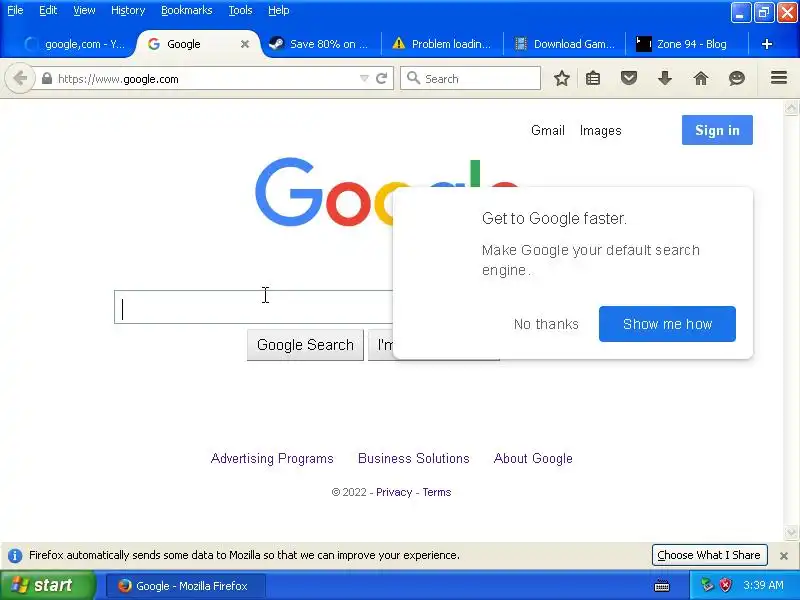Click the Google search text box

pos(254,307)
